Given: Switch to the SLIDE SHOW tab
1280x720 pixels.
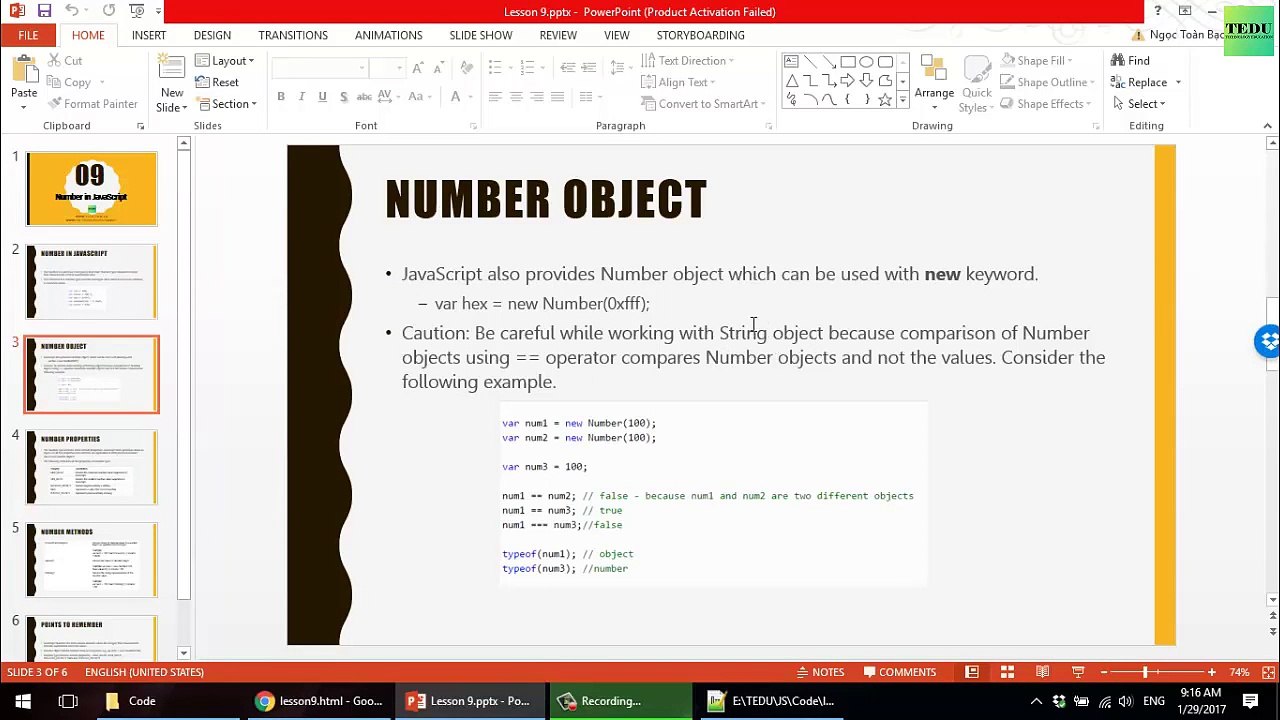Looking at the screenshot, I should 481,35.
